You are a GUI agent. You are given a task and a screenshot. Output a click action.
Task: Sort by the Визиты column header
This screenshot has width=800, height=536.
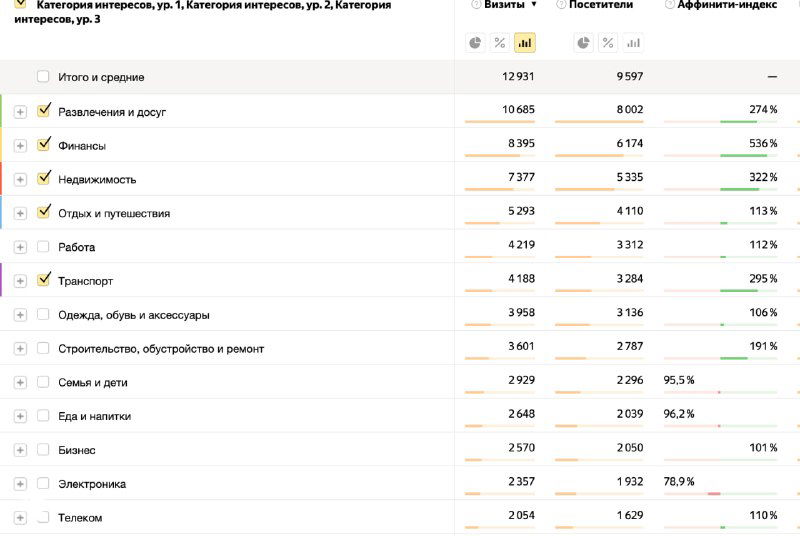click(505, 5)
